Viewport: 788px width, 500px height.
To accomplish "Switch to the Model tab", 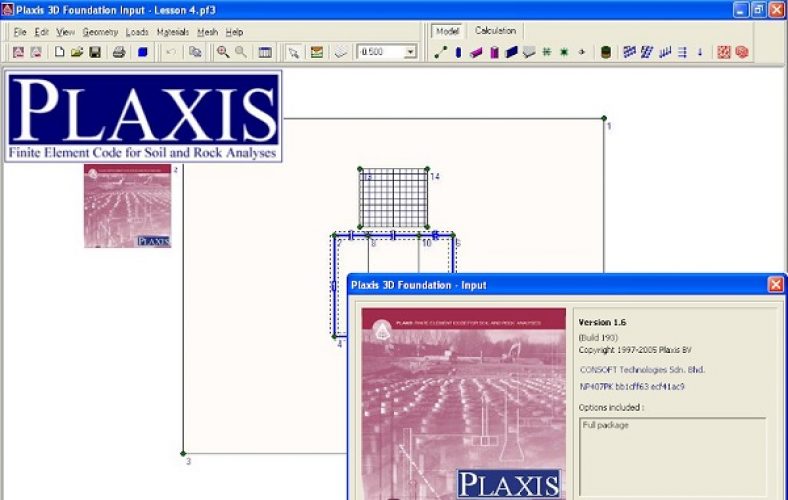I will pyautogui.click(x=447, y=31).
